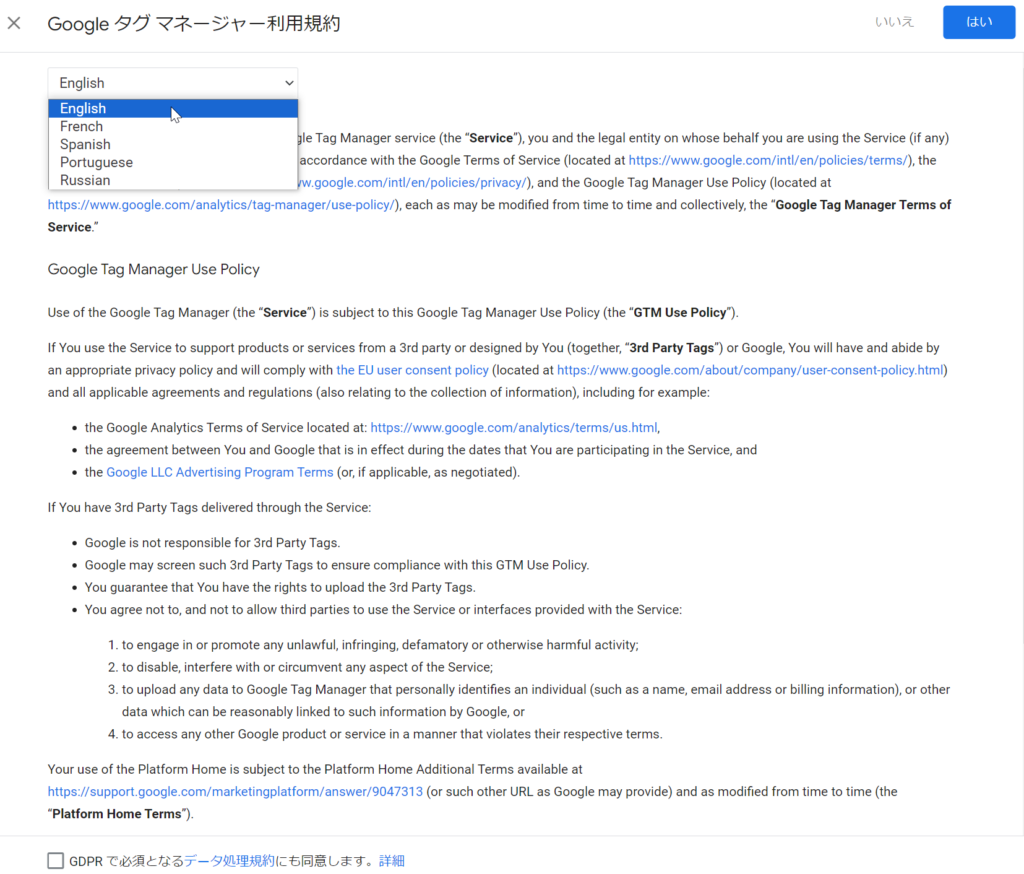
Task: Click the language dropdown arrow chevron
Action: pyautogui.click(x=289, y=83)
